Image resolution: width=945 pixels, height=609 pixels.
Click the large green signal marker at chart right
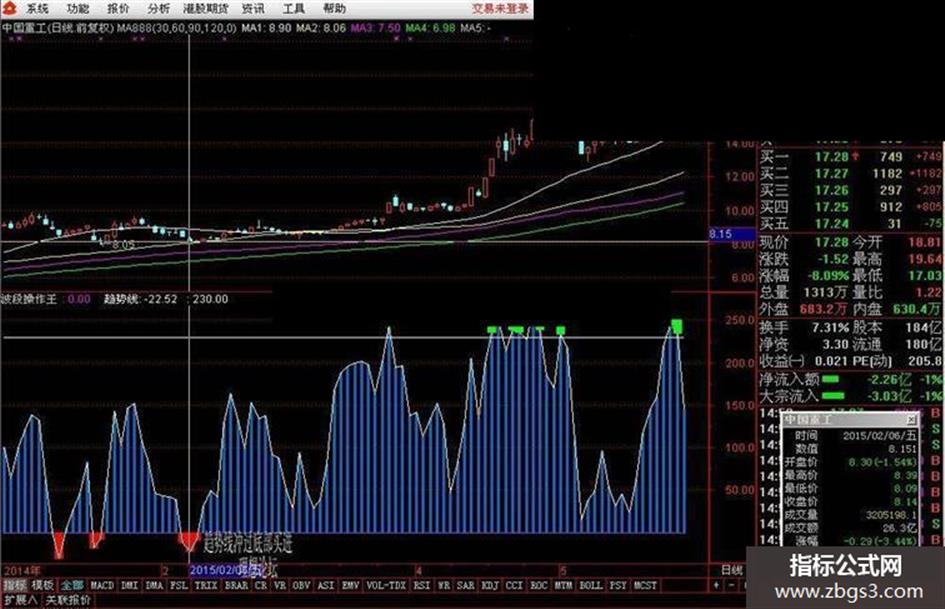(677, 327)
